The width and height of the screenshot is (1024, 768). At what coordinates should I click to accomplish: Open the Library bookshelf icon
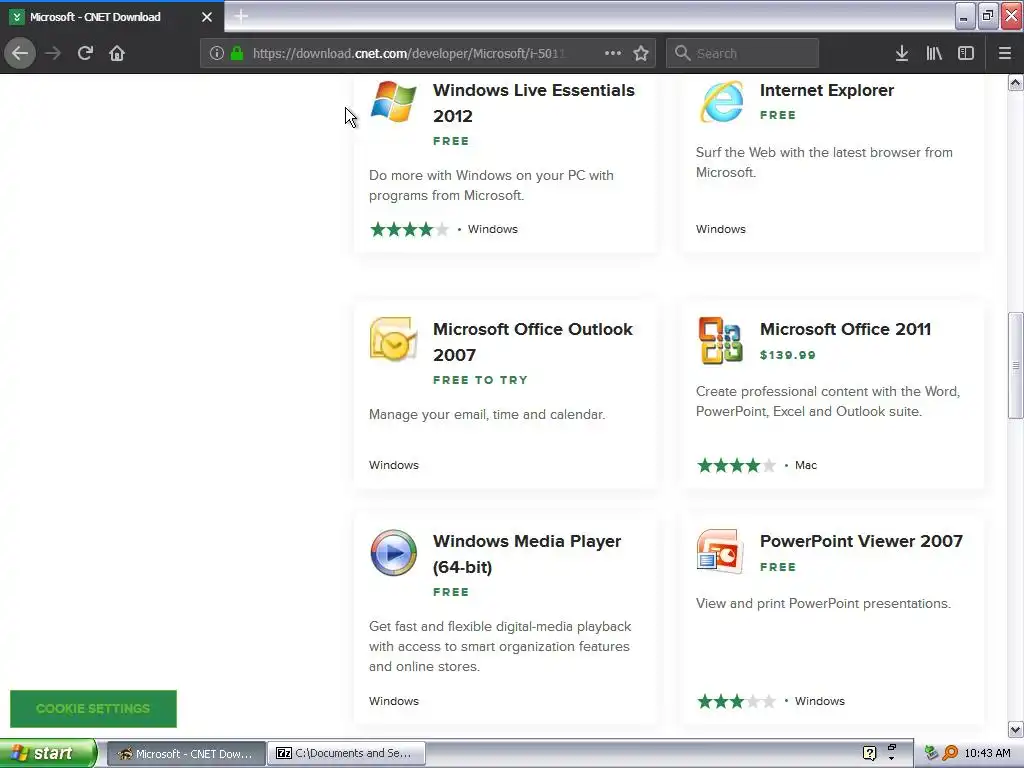(x=934, y=53)
